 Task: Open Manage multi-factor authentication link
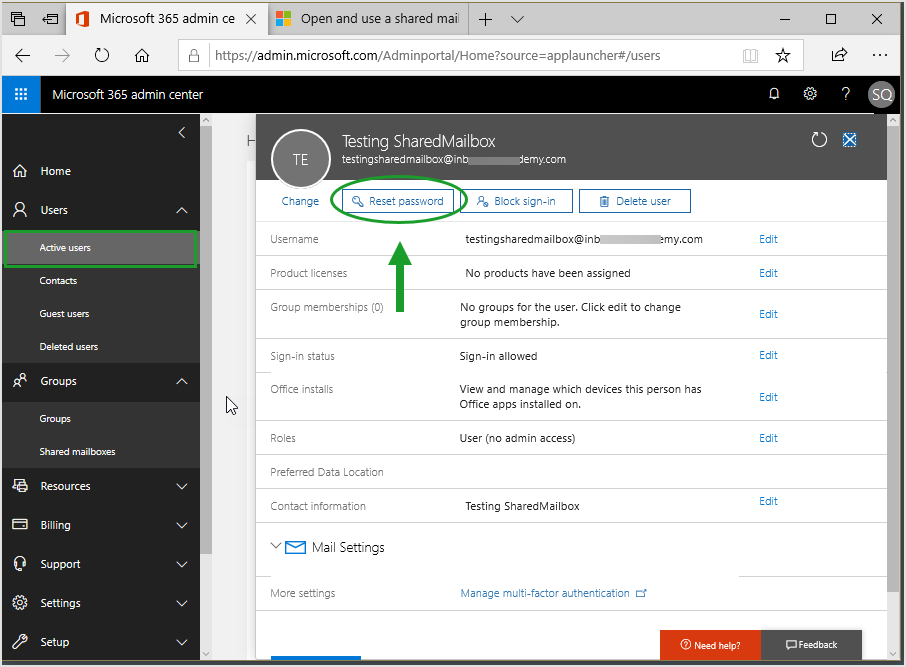546,592
